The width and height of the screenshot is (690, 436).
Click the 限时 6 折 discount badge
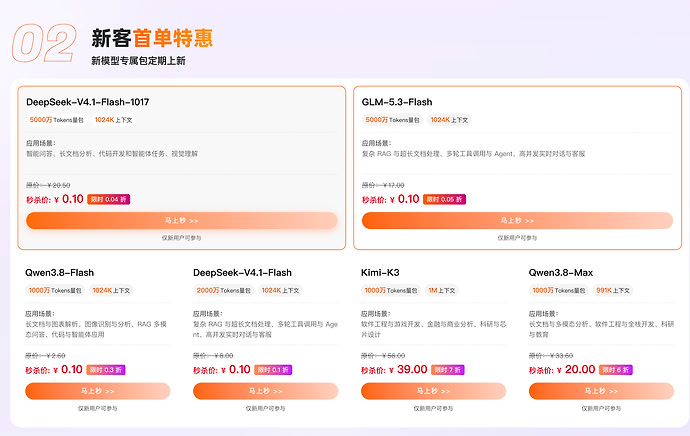(x=616, y=370)
